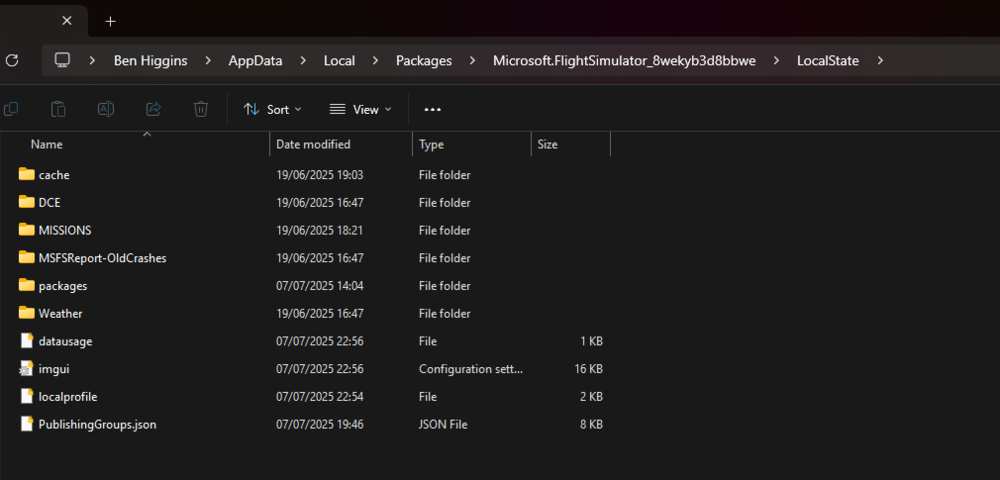The height and width of the screenshot is (480, 1000).
Task: Click the Share icon in toolbar
Action: [153, 109]
